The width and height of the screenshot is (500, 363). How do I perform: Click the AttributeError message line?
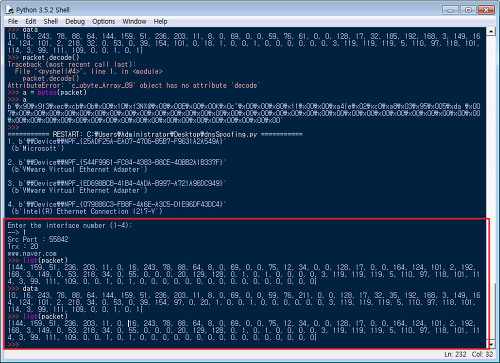134,85
